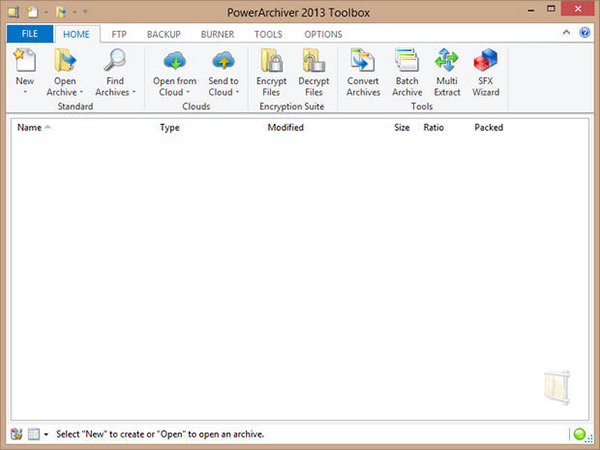Sort by the Ratio column header
The height and width of the screenshot is (450, 600).
coord(434,127)
